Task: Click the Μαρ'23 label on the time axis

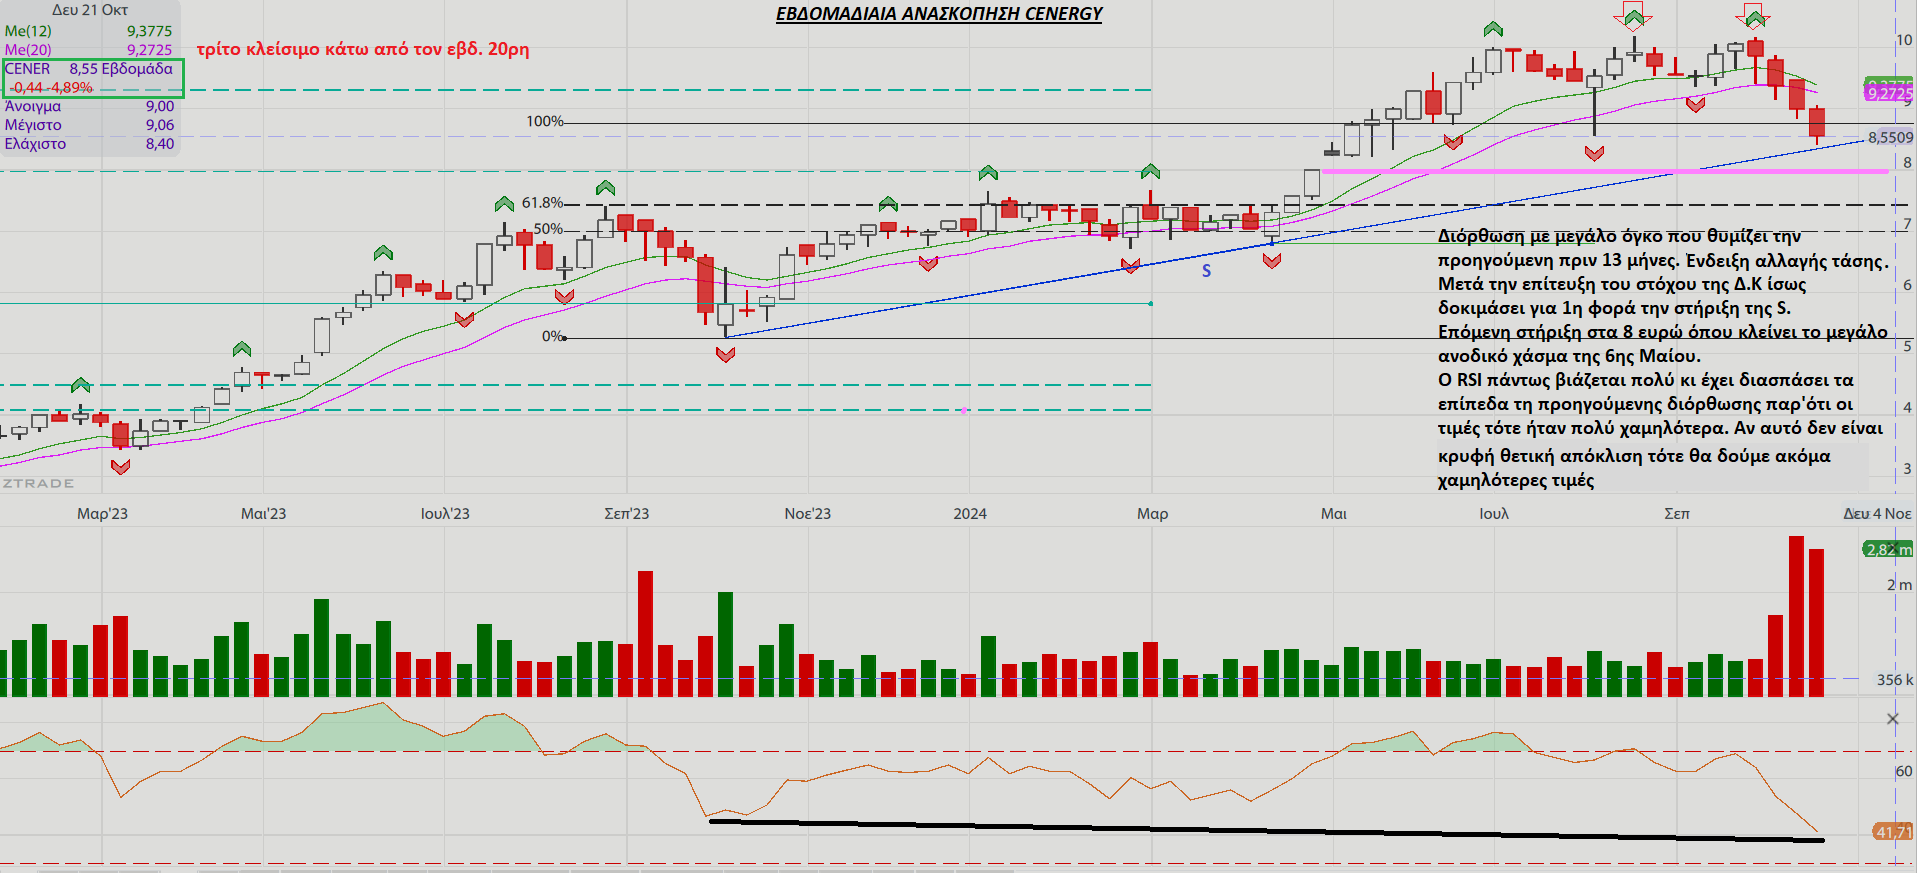Action: click(x=103, y=514)
